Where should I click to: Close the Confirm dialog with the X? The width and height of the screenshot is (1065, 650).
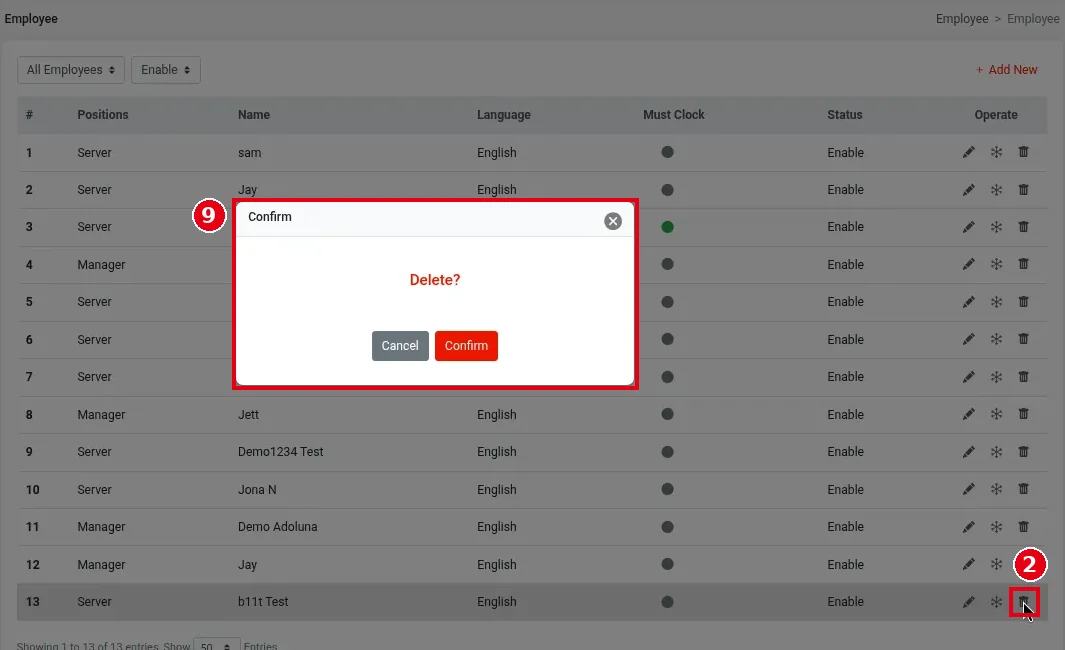click(x=613, y=221)
